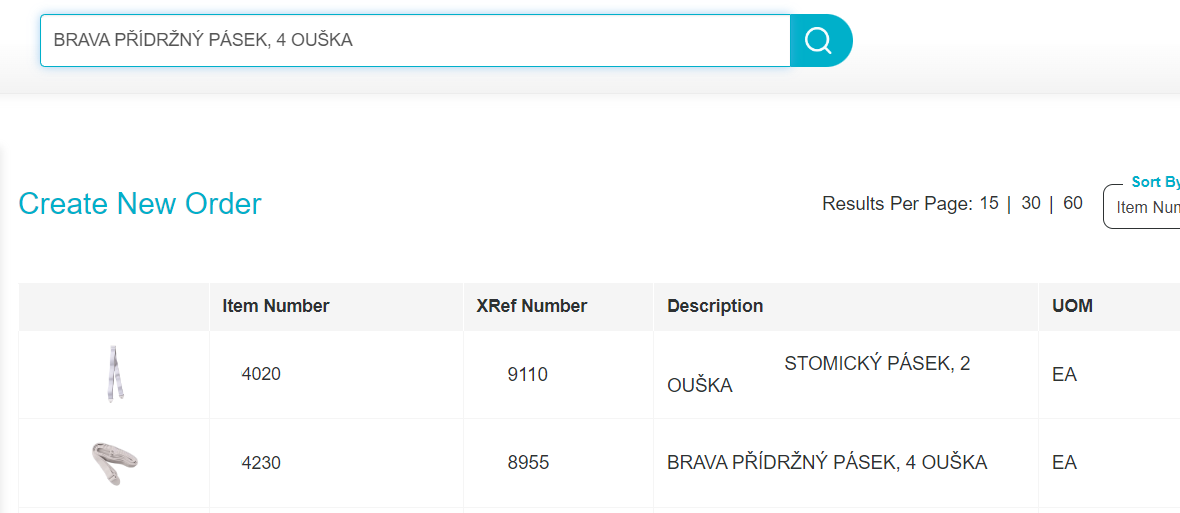This screenshot has width=1180, height=513.
Task: Open the stomický pásek product thumbnail
Action: 114,375
